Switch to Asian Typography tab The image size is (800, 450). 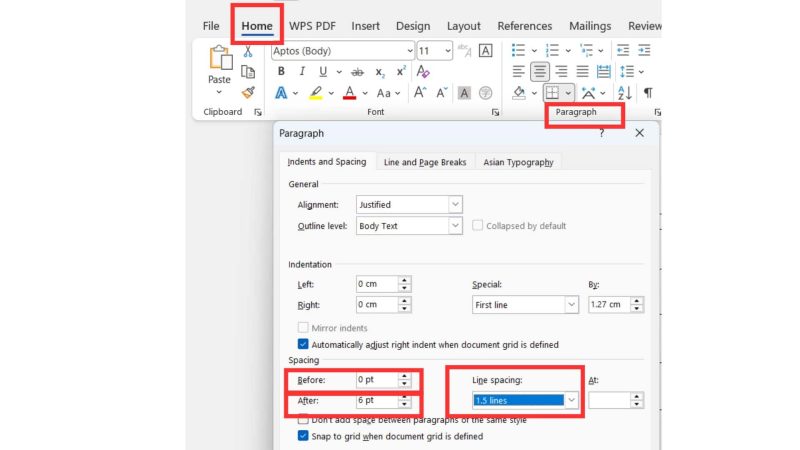(x=518, y=162)
